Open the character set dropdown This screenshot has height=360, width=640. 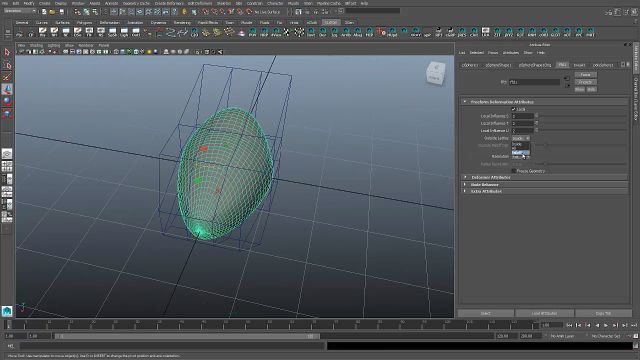pyautogui.click(x=606, y=336)
